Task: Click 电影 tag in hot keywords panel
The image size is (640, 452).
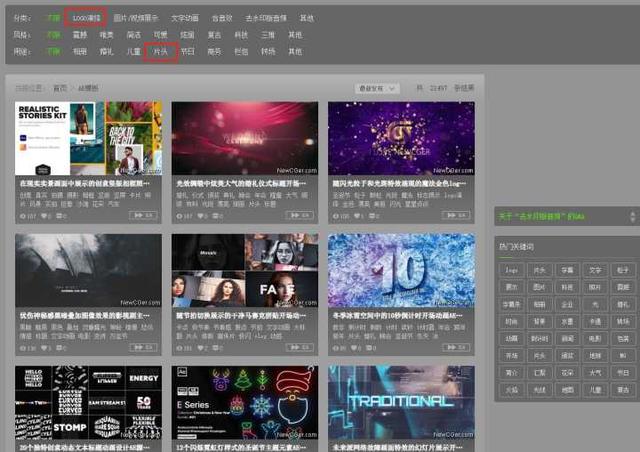Action: [595, 338]
